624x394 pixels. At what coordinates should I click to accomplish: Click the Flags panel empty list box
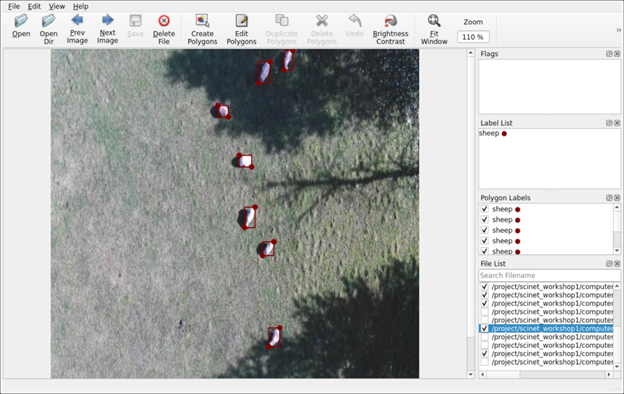click(549, 87)
